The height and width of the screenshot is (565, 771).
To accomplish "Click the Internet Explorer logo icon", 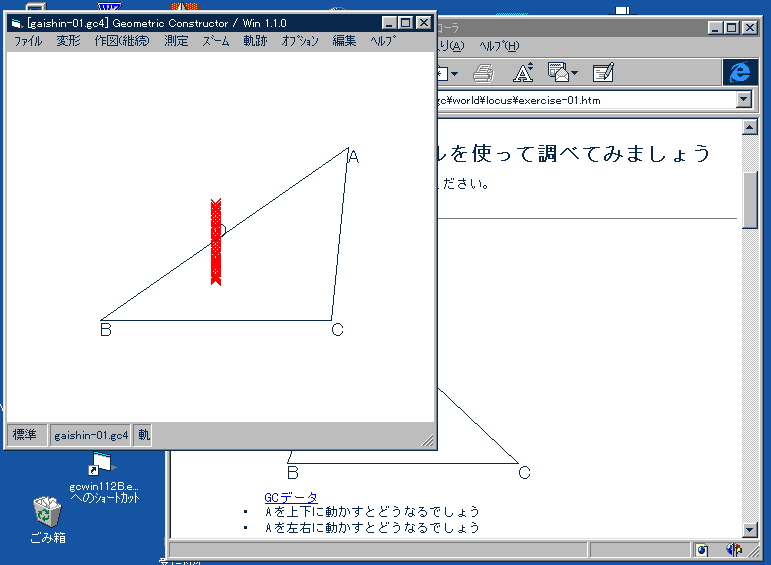I will pos(740,72).
